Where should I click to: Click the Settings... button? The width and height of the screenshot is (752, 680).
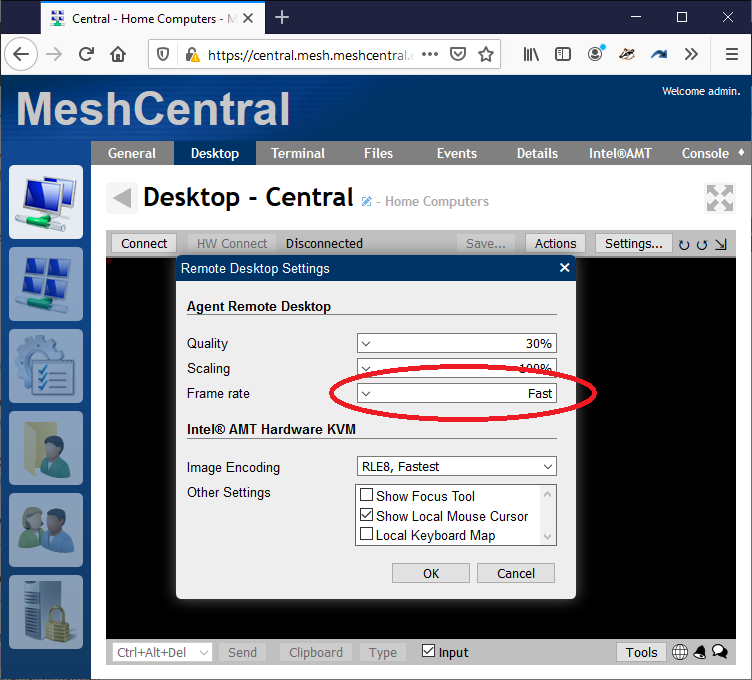click(634, 244)
